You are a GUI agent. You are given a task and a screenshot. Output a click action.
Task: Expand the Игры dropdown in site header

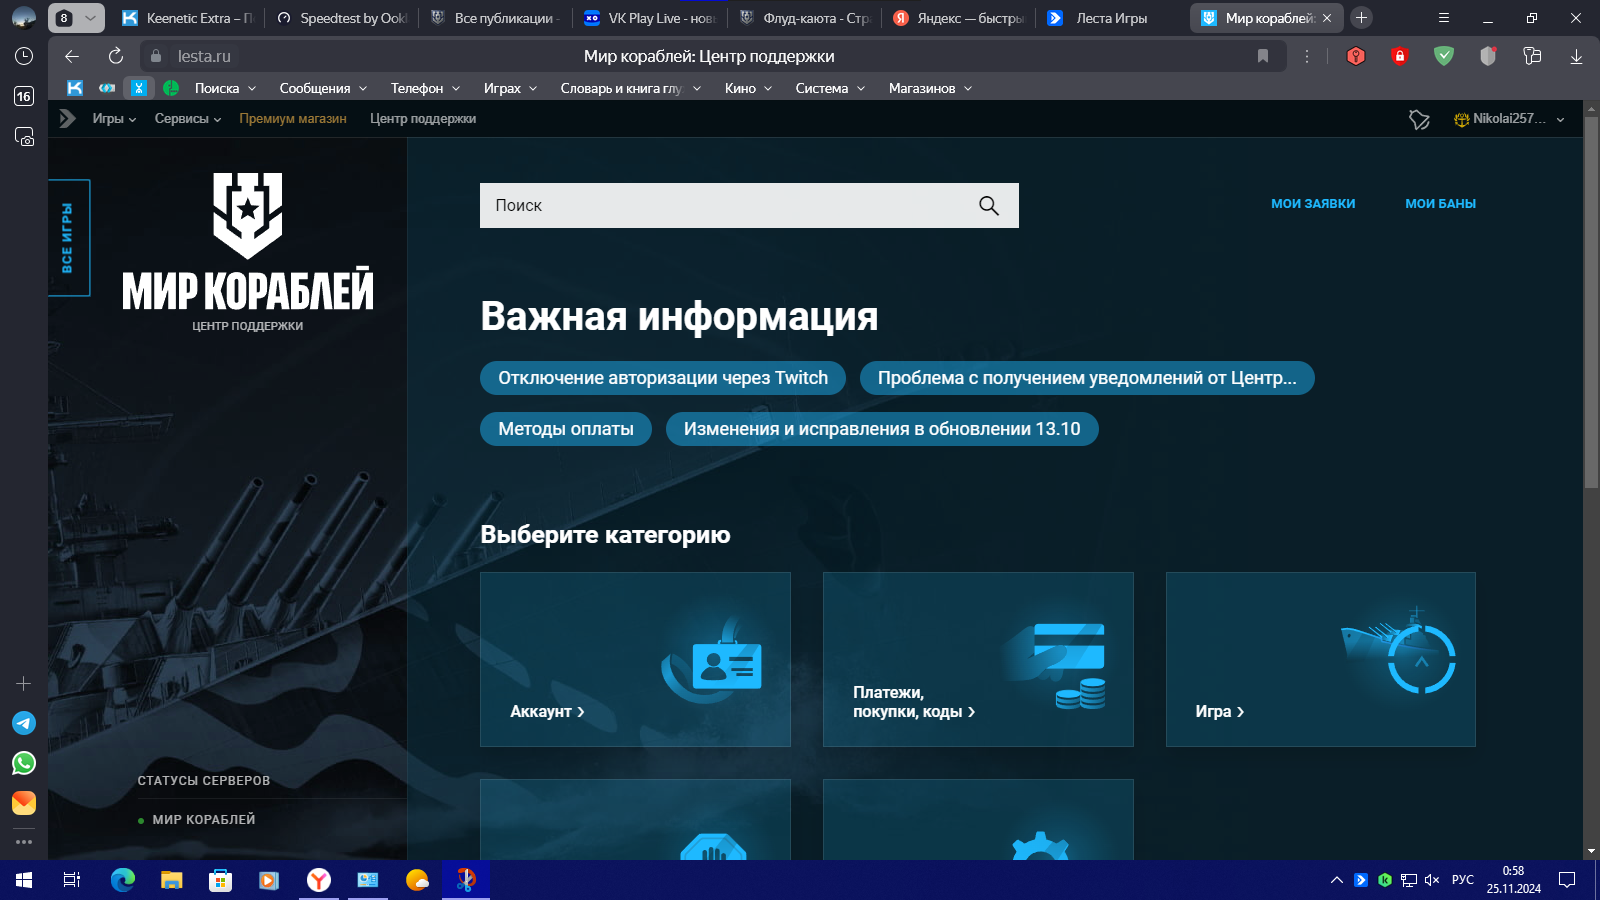click(x=114, y=119)
